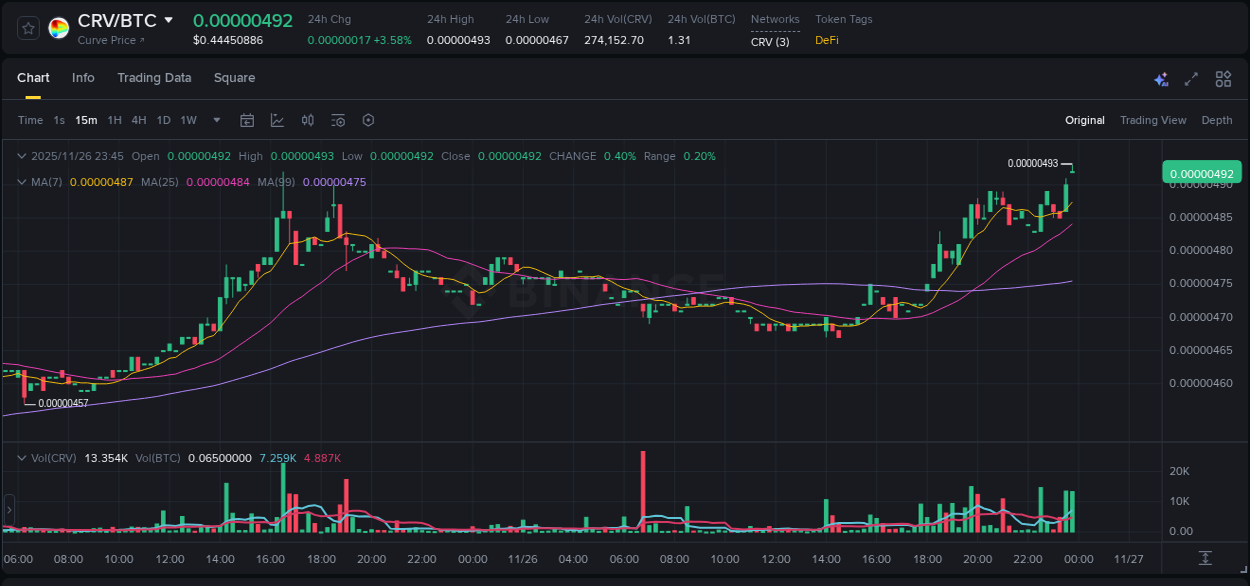The image size is (1250, 586).
Task: Select the 1D timeframe button
Action: tap(163, 120)
